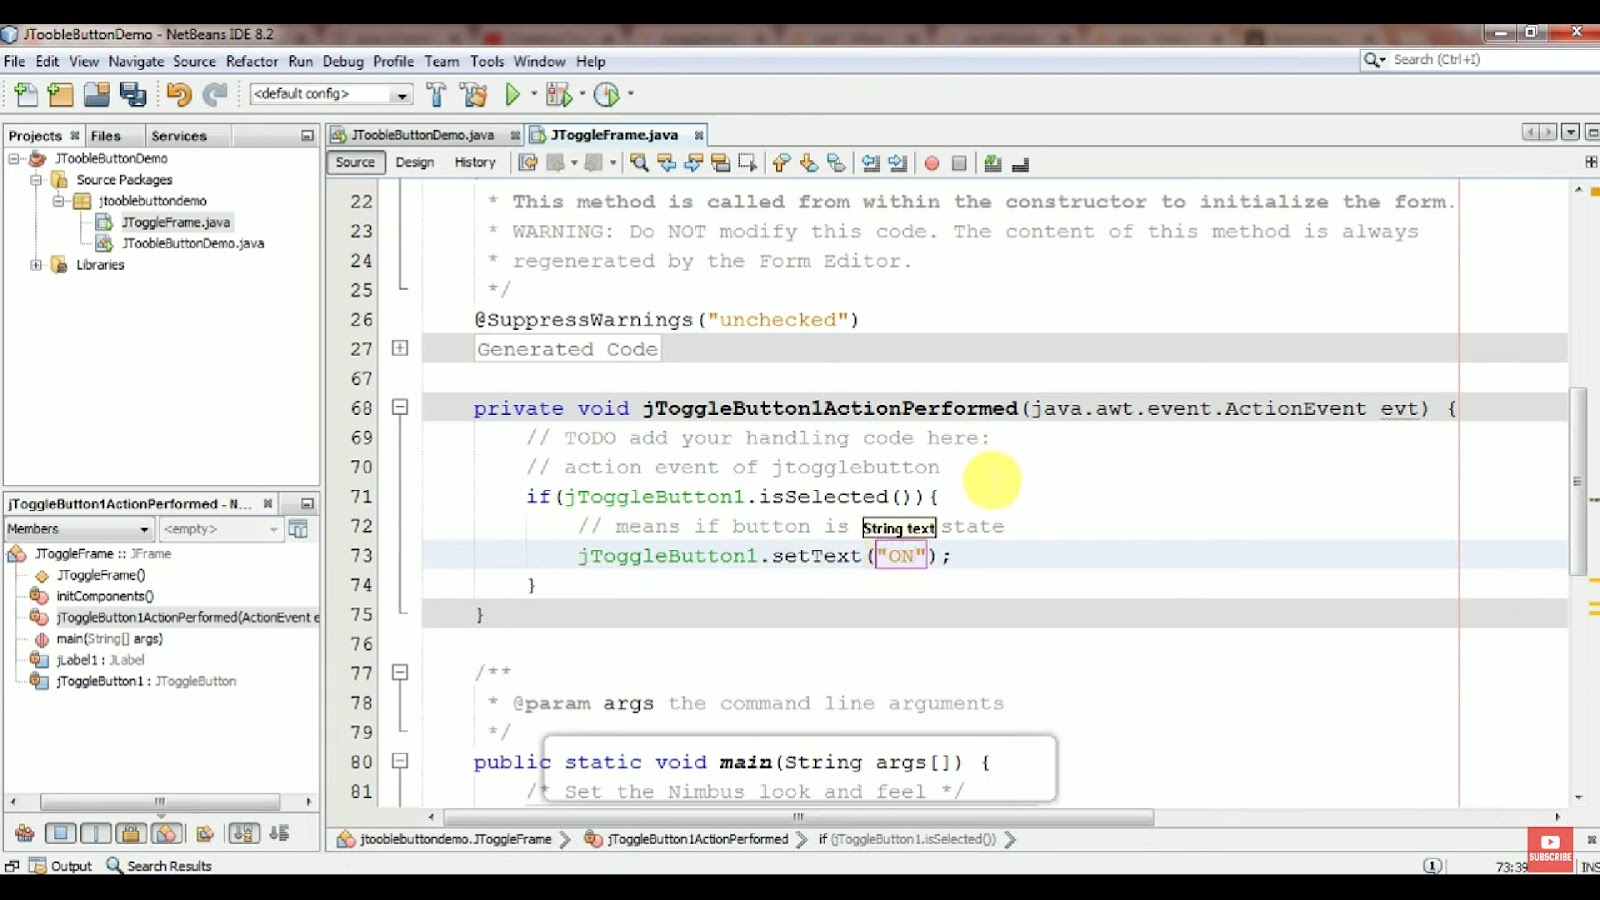Switch to the Design view of JToggleFrame.java
Viewport: 1600px width, 900px height.
(415, 162)
